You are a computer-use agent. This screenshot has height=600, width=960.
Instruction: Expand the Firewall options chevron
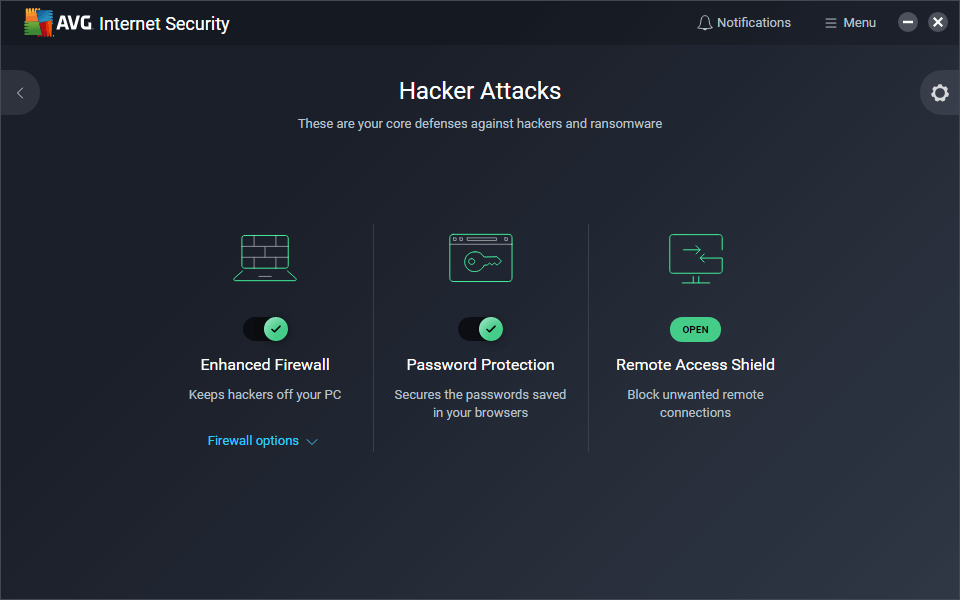[x=312, y=442]
